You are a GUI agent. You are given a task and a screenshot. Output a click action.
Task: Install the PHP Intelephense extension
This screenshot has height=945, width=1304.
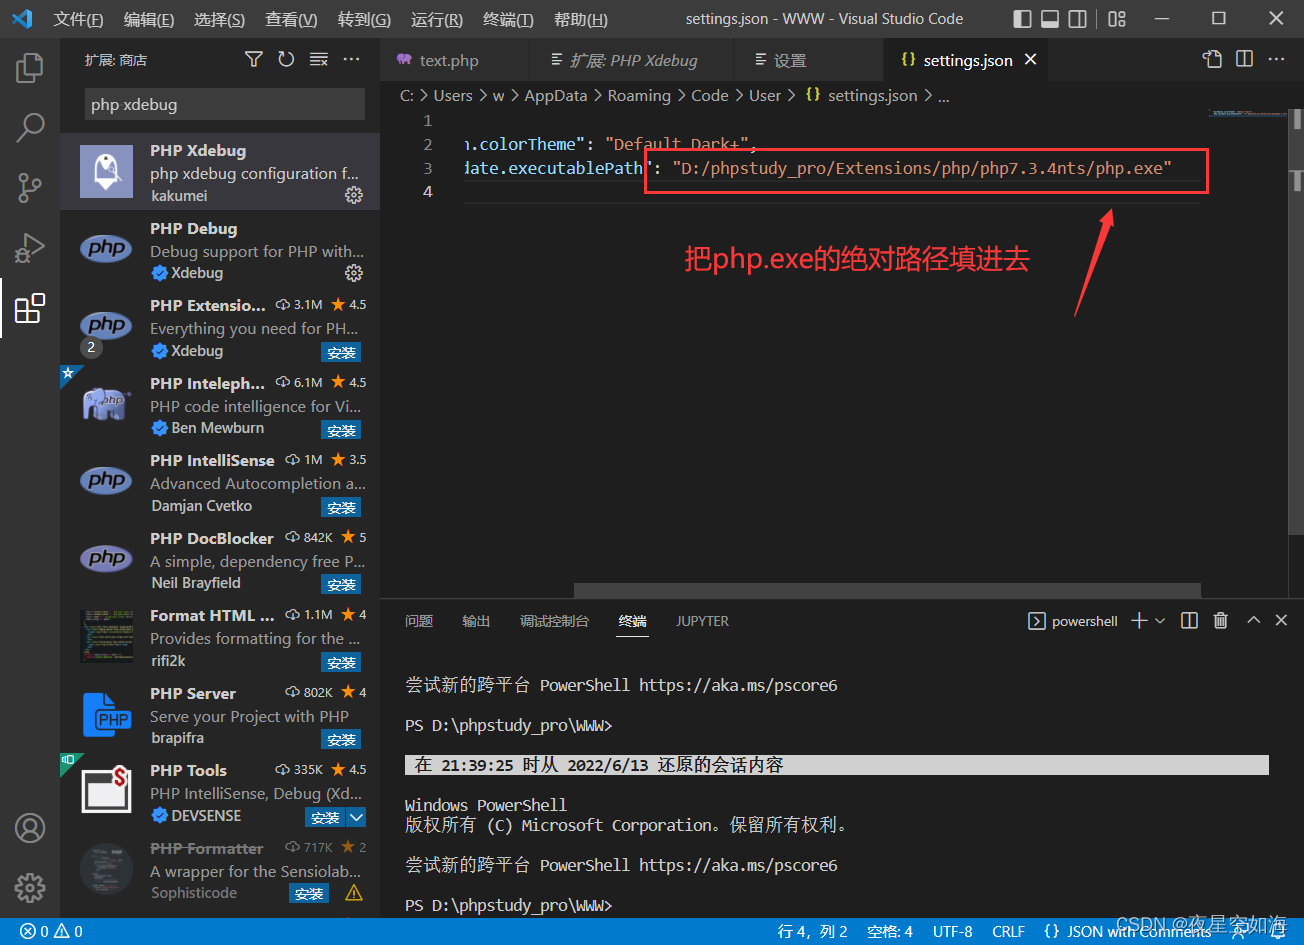(341, 430)
